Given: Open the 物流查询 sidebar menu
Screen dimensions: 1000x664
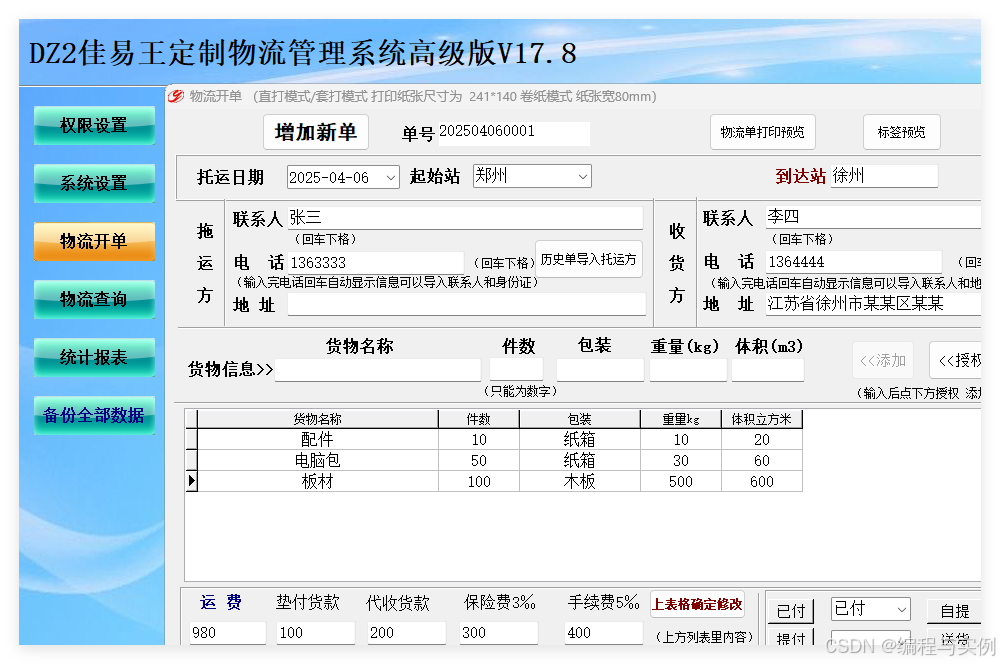Looking at the screenshot, I should 94,299.
